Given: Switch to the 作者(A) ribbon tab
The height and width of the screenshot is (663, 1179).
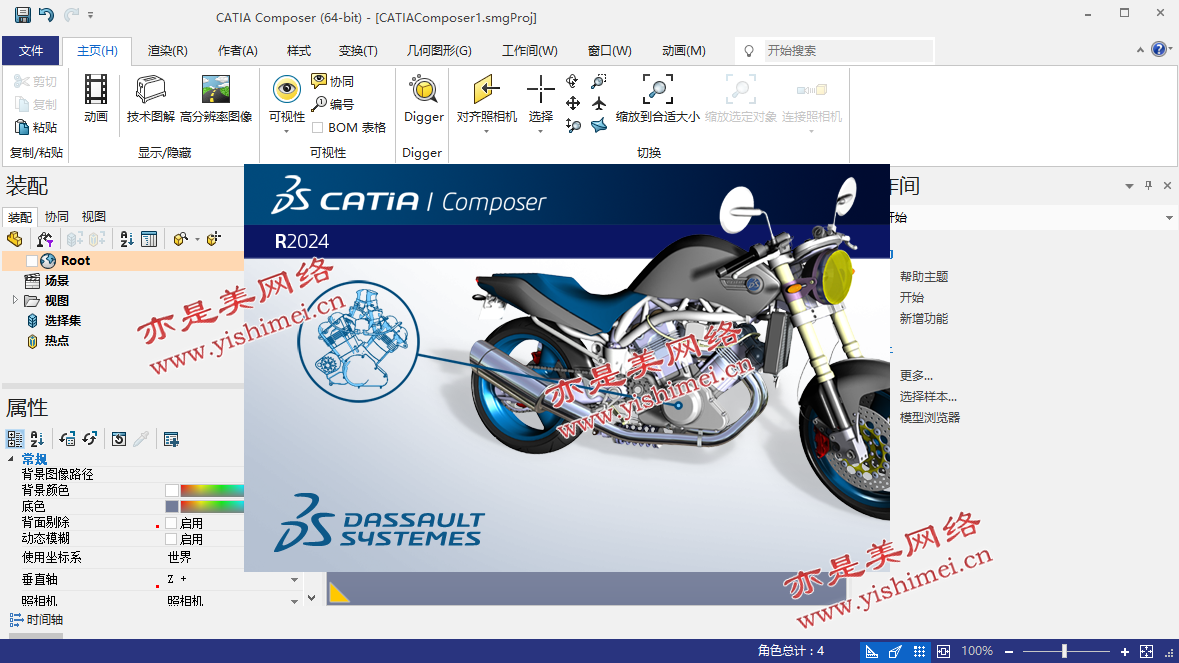Looking at the screenshot, I should (x=238, y=50).
